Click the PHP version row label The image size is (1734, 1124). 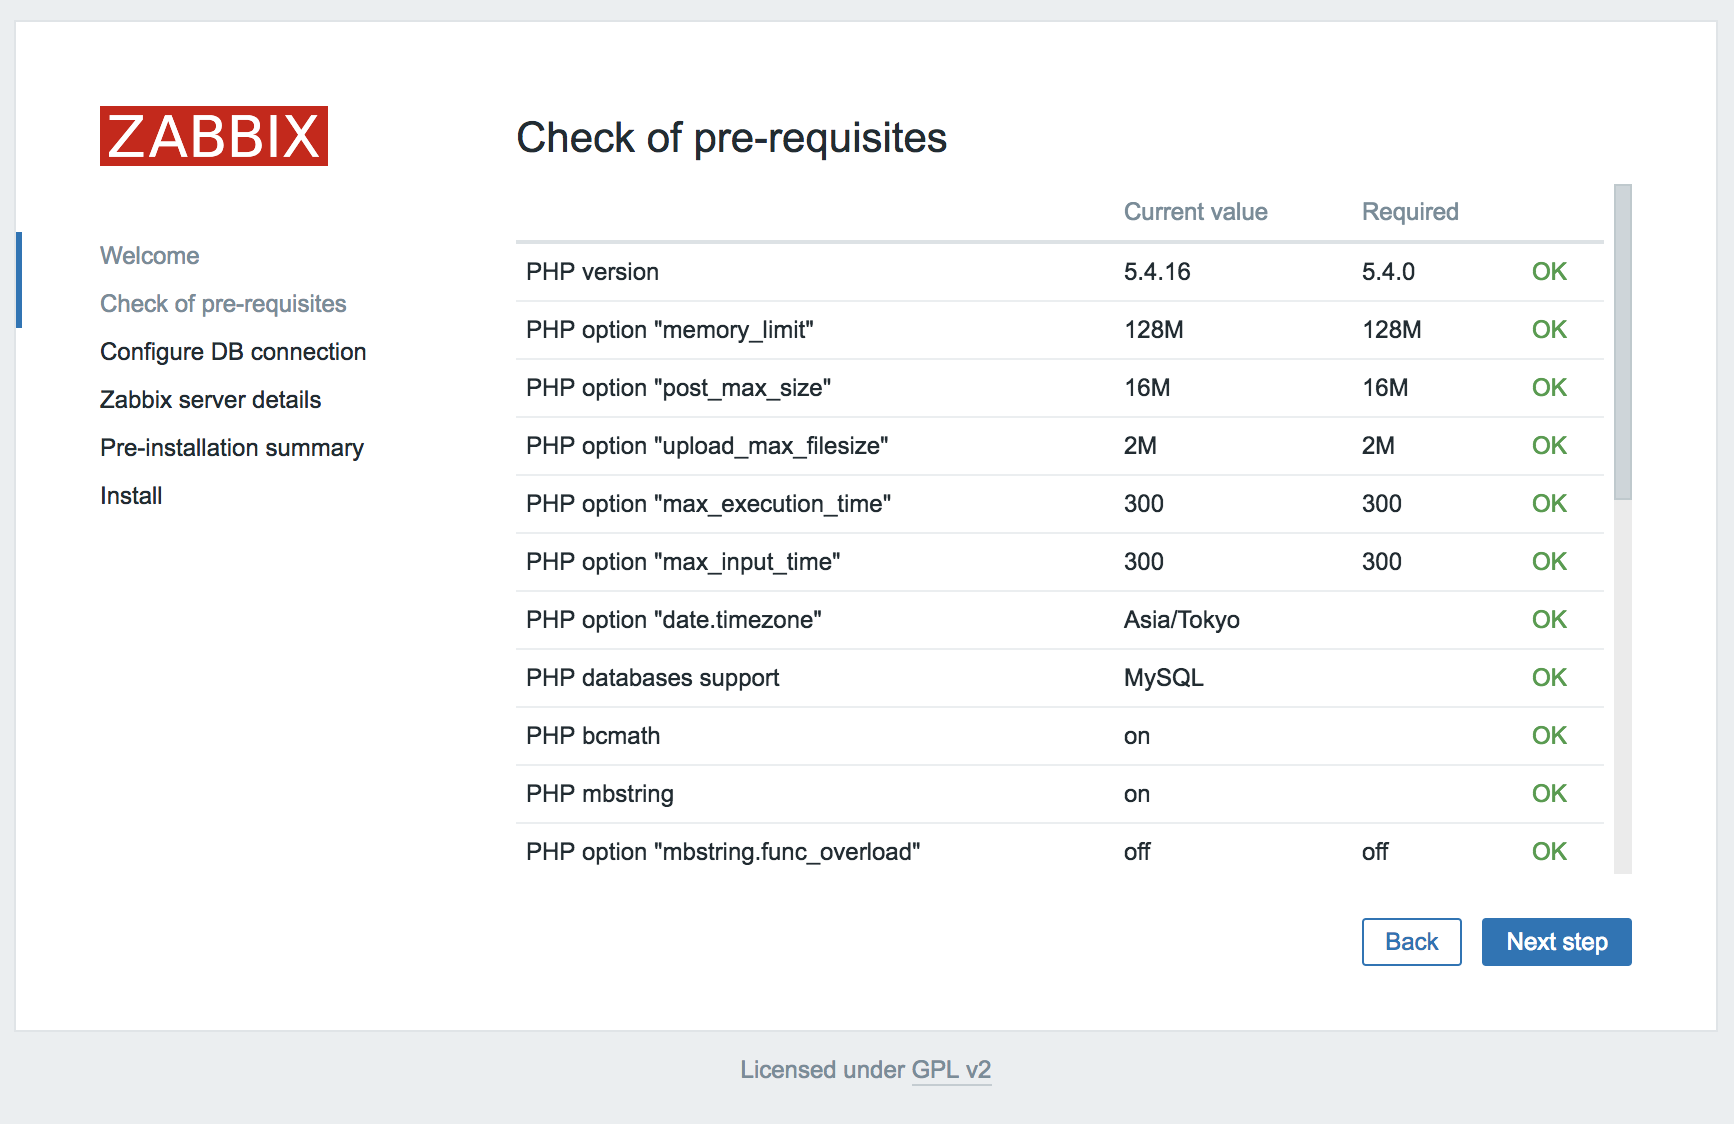click(592, 272)
